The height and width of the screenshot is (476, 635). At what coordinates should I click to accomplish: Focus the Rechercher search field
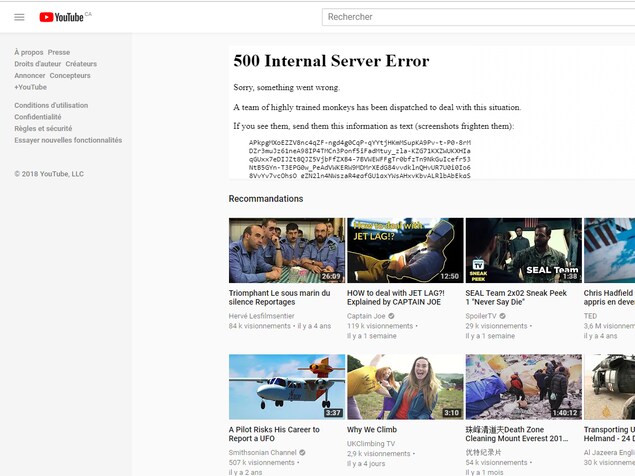478,17
